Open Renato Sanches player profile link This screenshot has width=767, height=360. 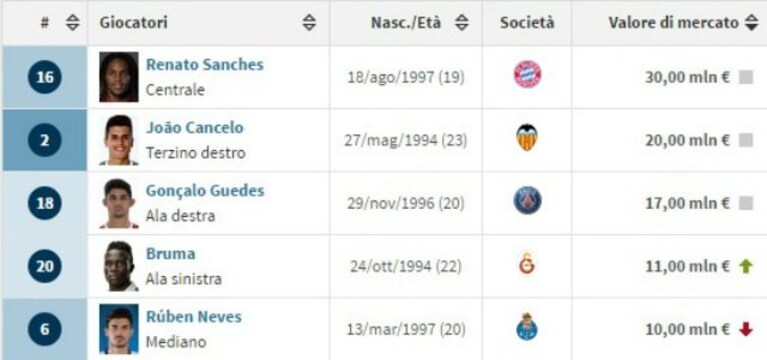tap(204, 65)
